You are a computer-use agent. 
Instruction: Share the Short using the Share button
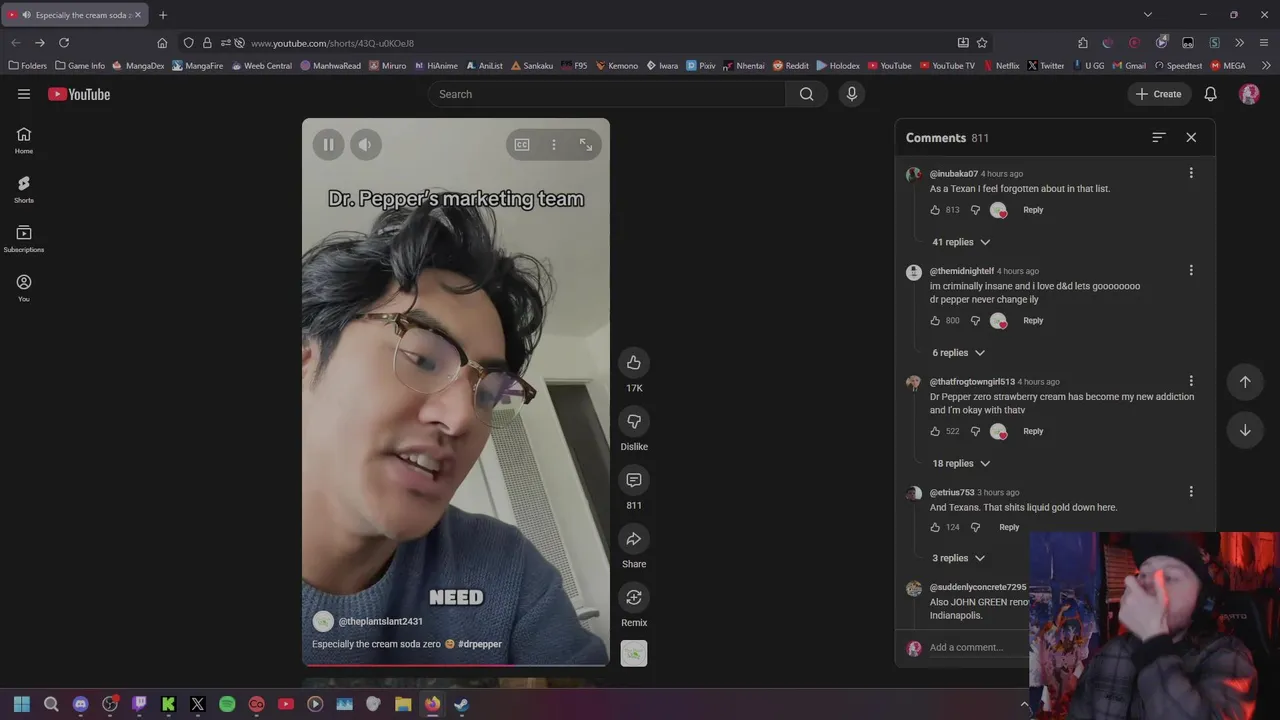point(634,539)
